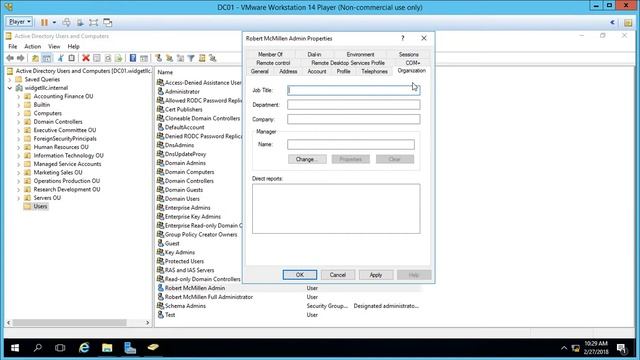The height and width of the screenshot is (360, 640).
Task: Click VMware Unity mode icon
Action: (108, 22)
